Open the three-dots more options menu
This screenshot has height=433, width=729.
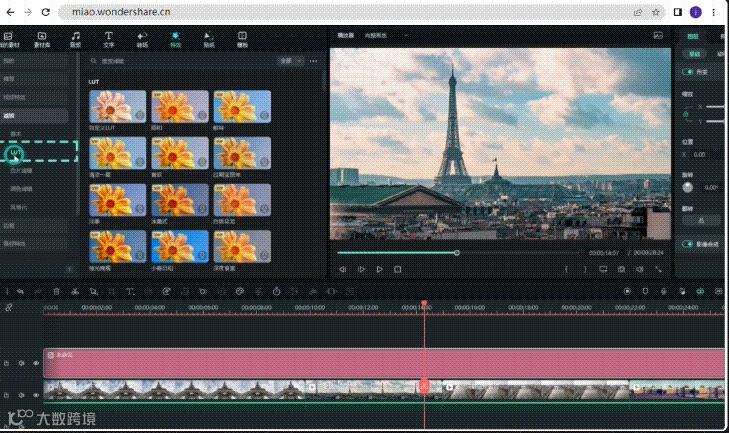[313, 61]
